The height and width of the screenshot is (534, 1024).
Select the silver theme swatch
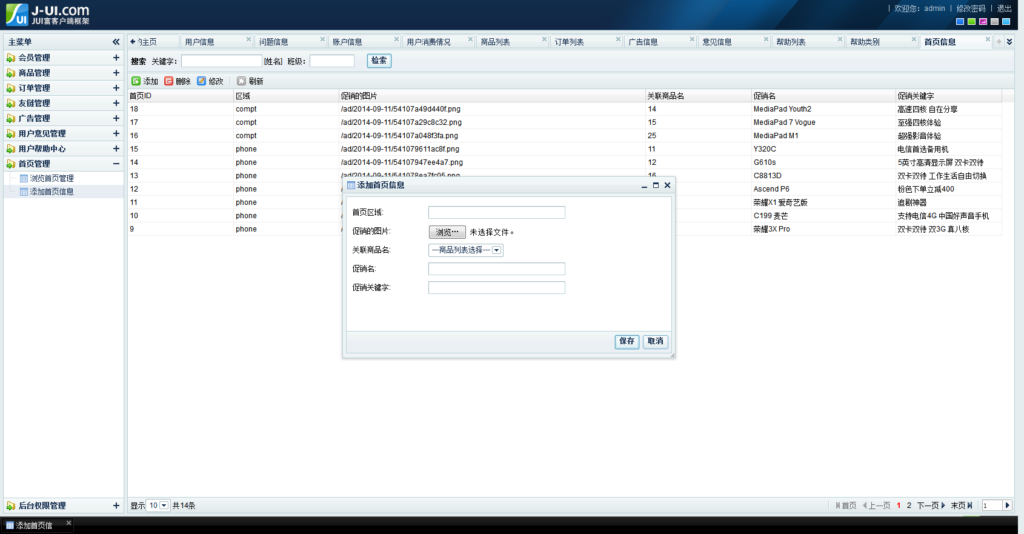995,22
